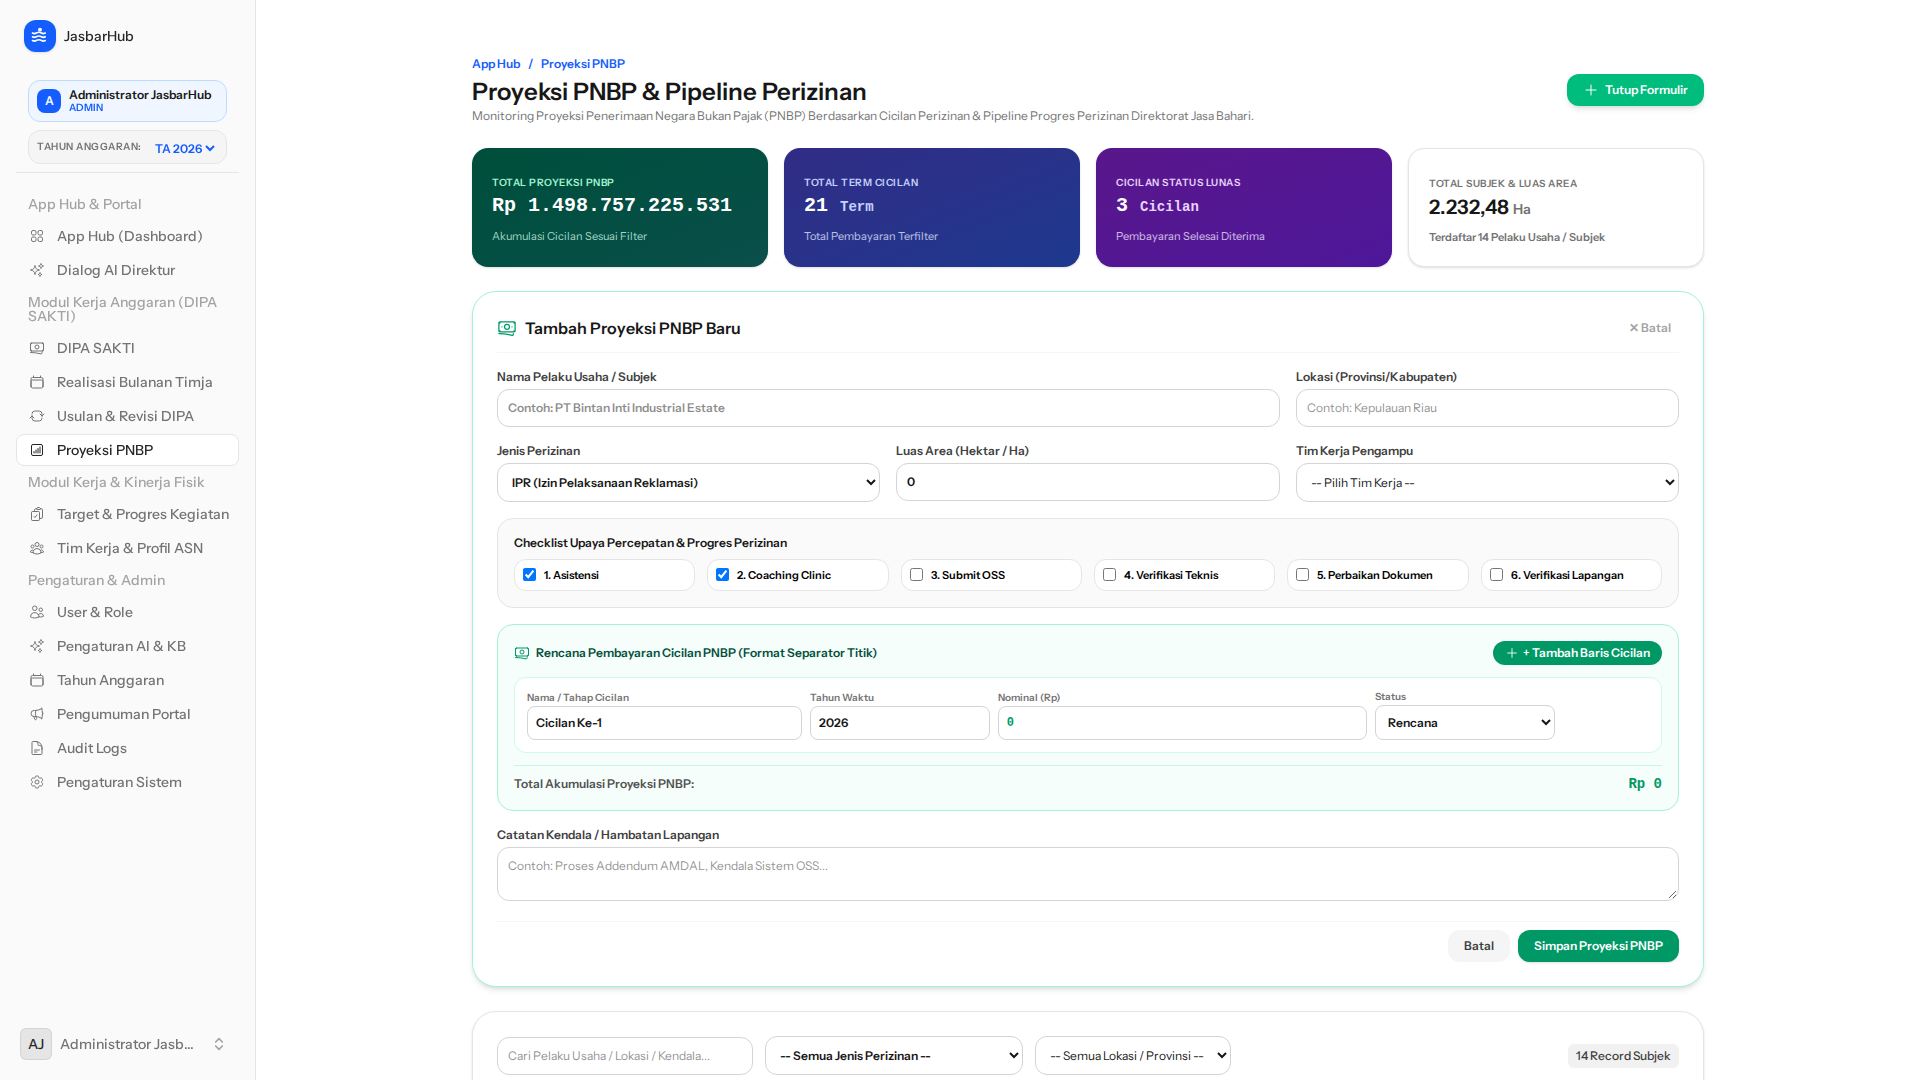Click Tambah Baris Cicilan button
This screenshot has height=1080, width=1920.
point(1577,653)
